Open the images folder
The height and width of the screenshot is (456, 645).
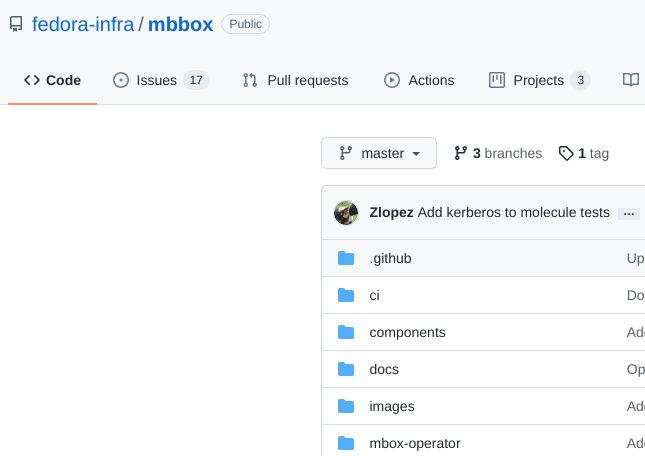[392, 406]
